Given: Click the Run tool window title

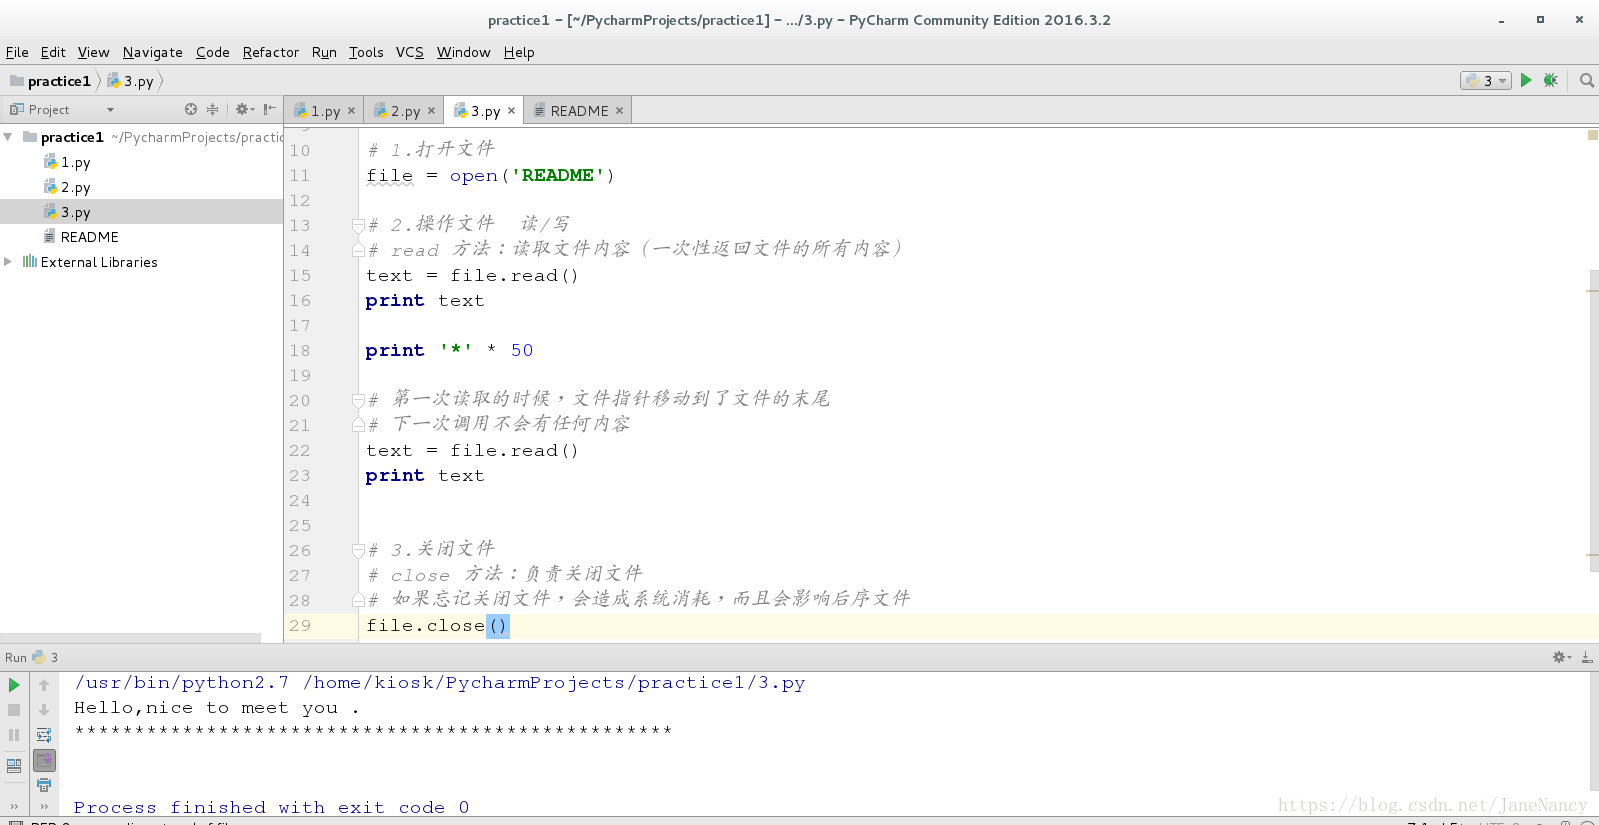Looking at the screenshot, I should point(31,657).
